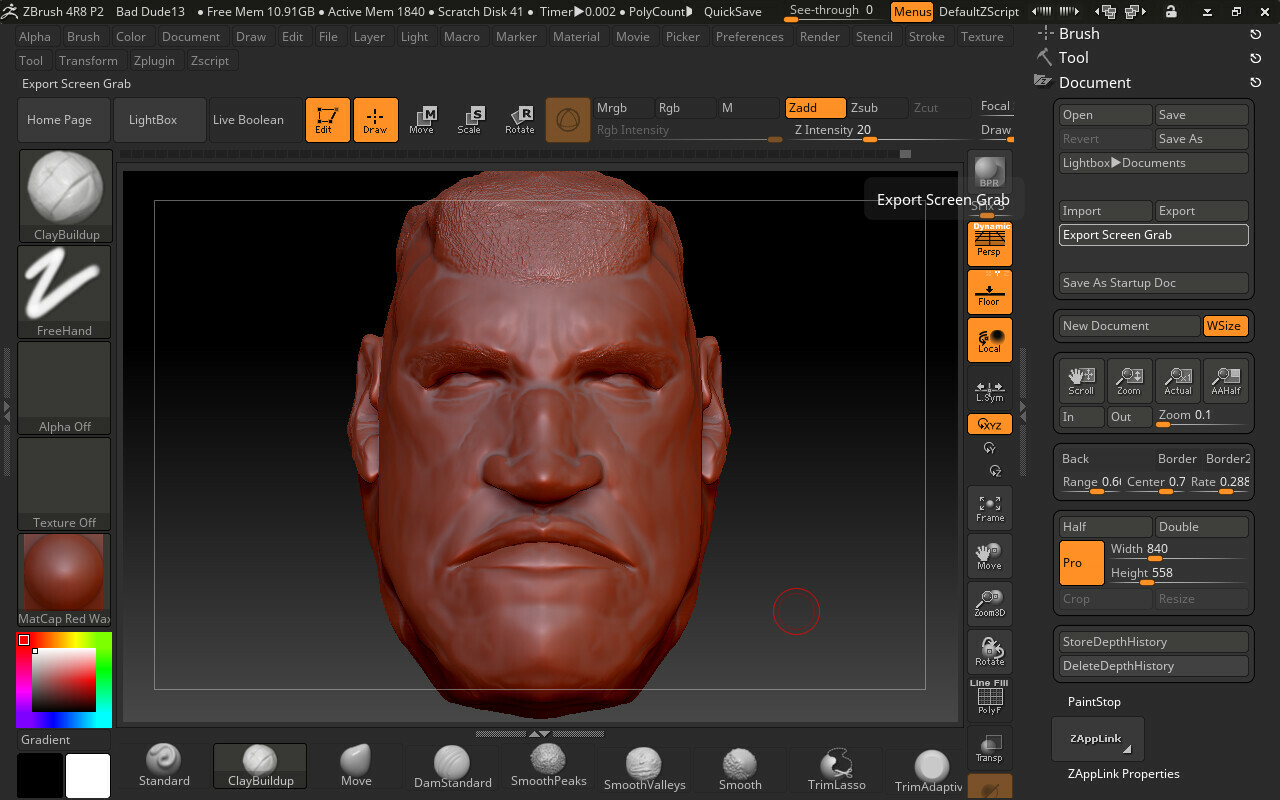
Task: Select the ClayBuildup brush thumbnail
Action: coord(64,190)
